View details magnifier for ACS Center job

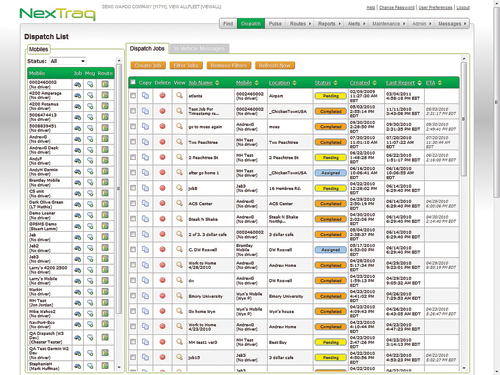pyautogui.click(x=179, y=203)
